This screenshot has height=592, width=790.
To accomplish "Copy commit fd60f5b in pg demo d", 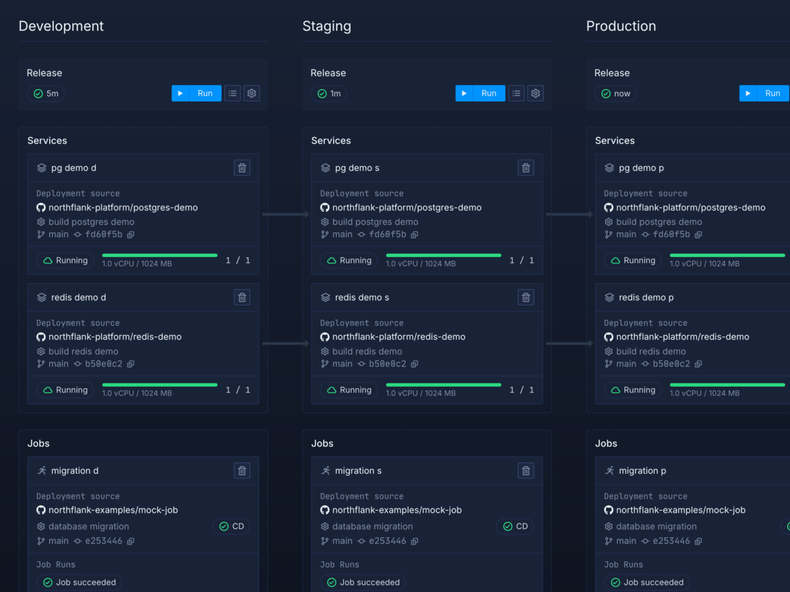I will click(131, 235).
